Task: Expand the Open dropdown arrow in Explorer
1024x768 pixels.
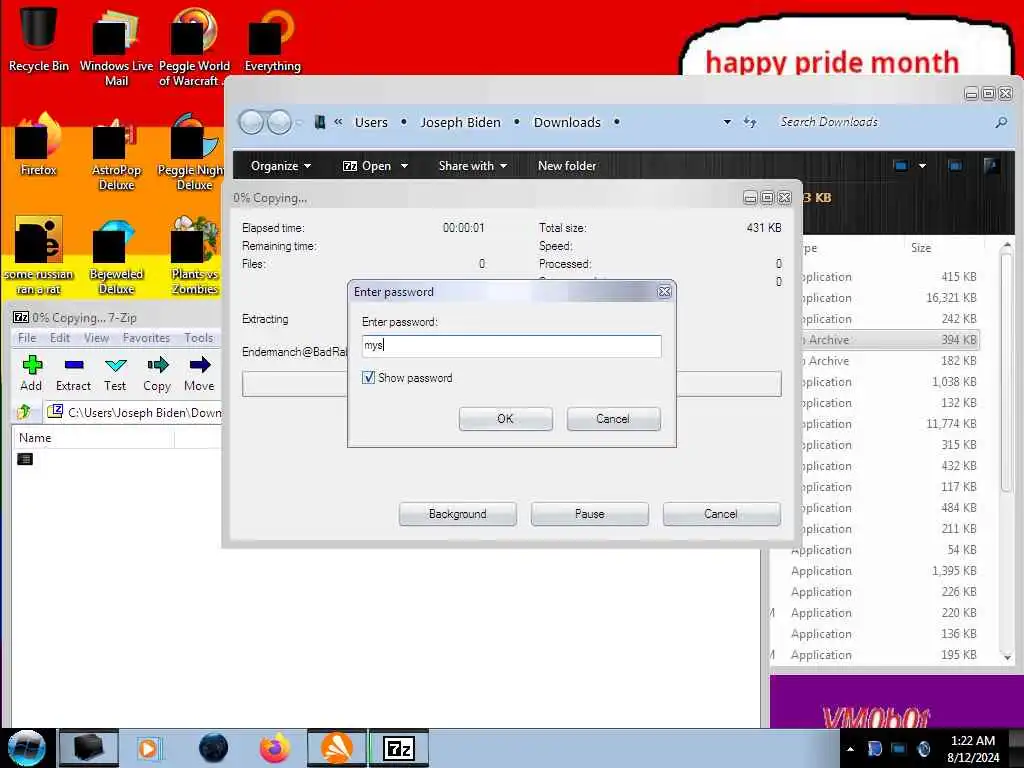Action: (404, 166)
